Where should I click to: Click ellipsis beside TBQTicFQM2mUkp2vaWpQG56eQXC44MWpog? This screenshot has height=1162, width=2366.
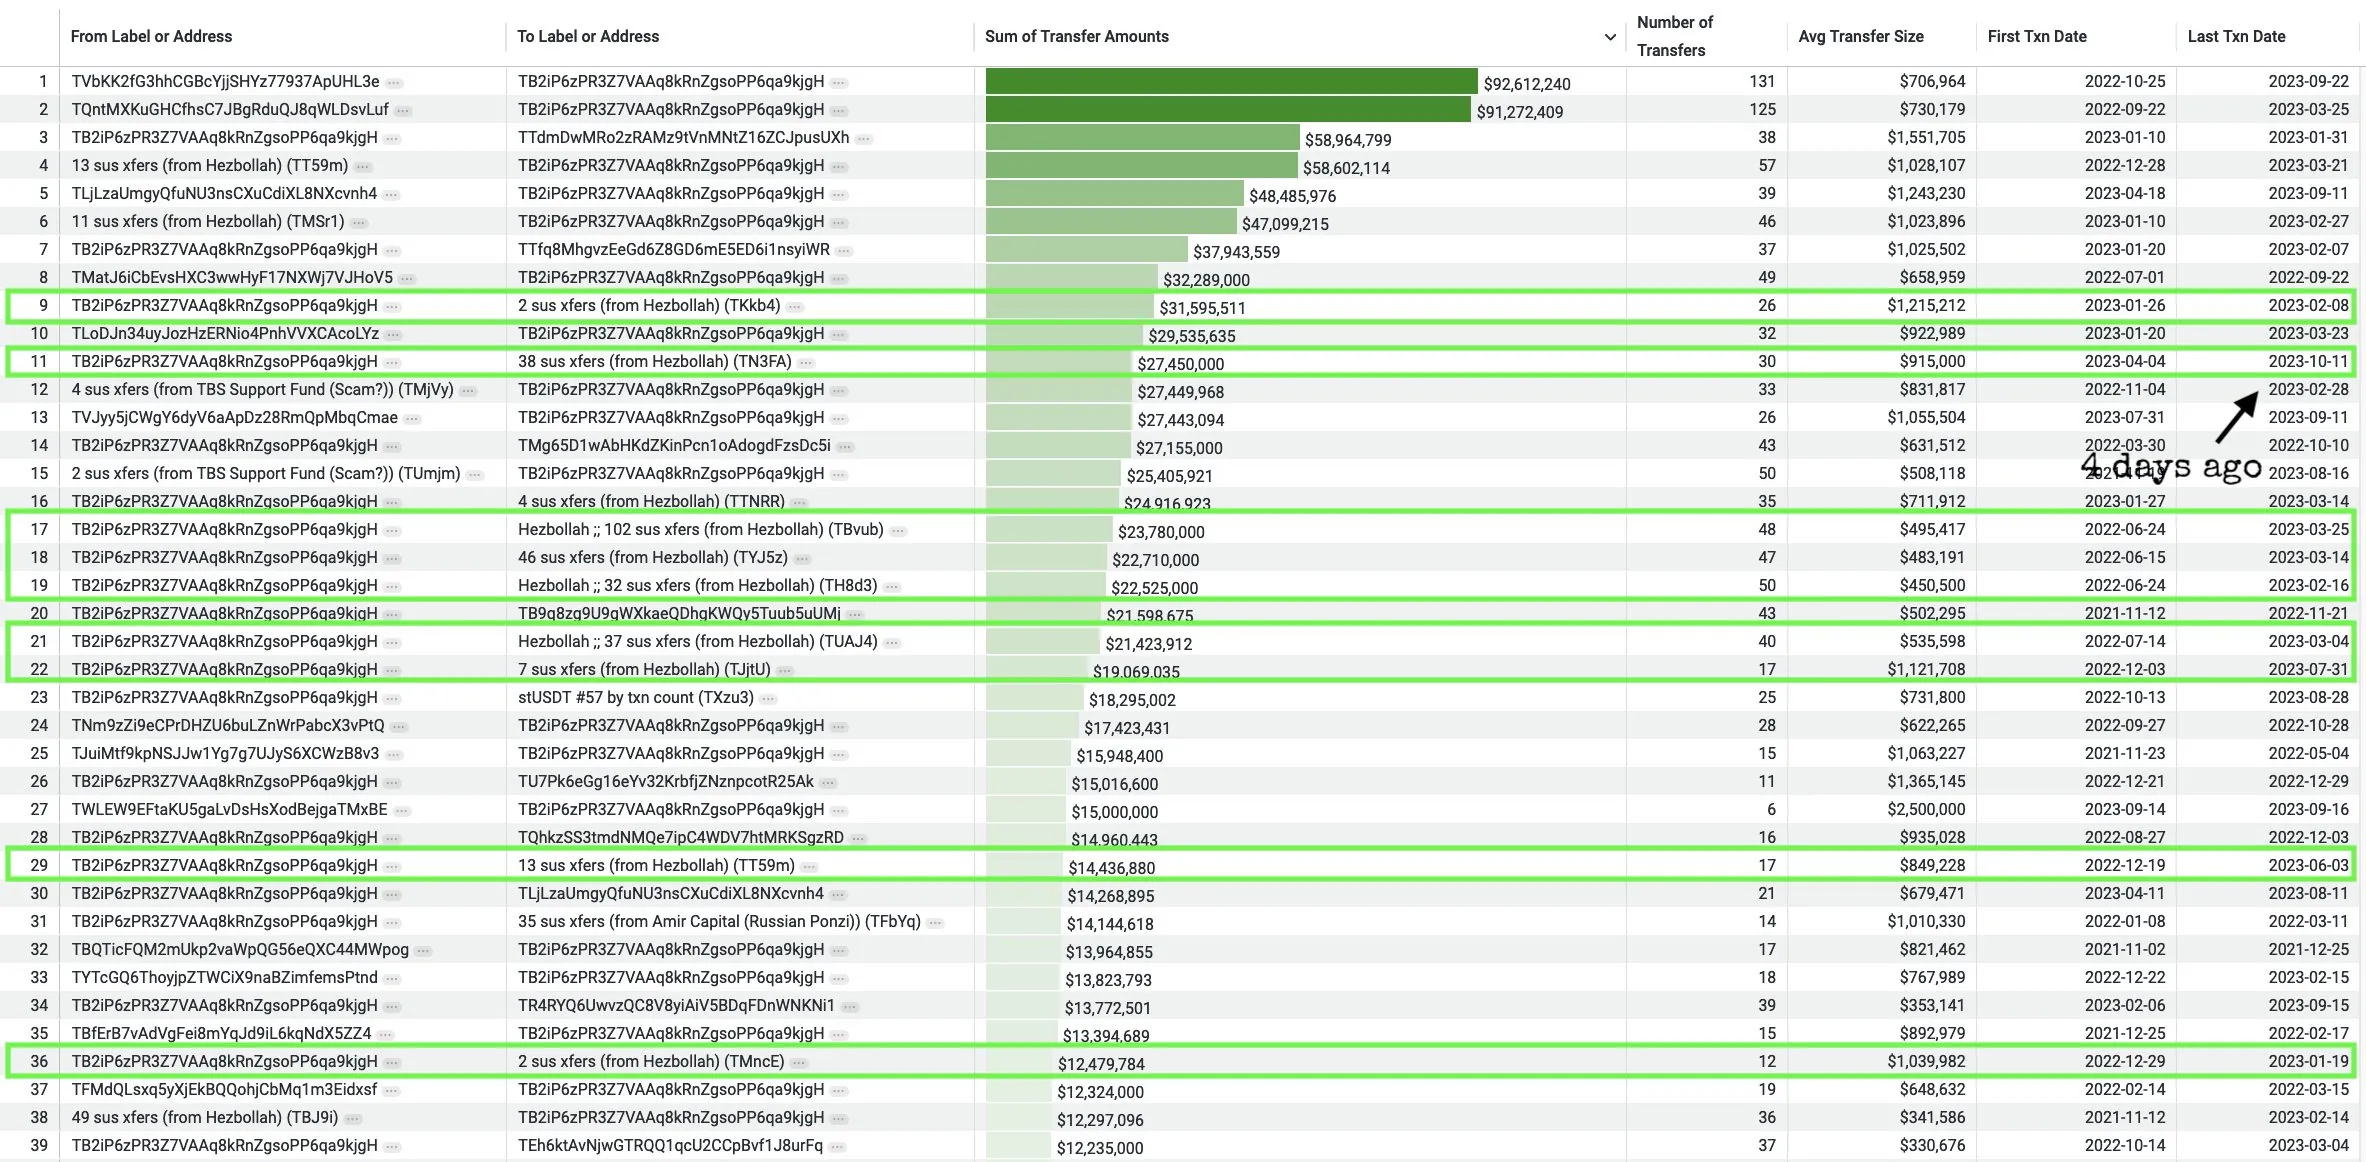click(424, 950)
